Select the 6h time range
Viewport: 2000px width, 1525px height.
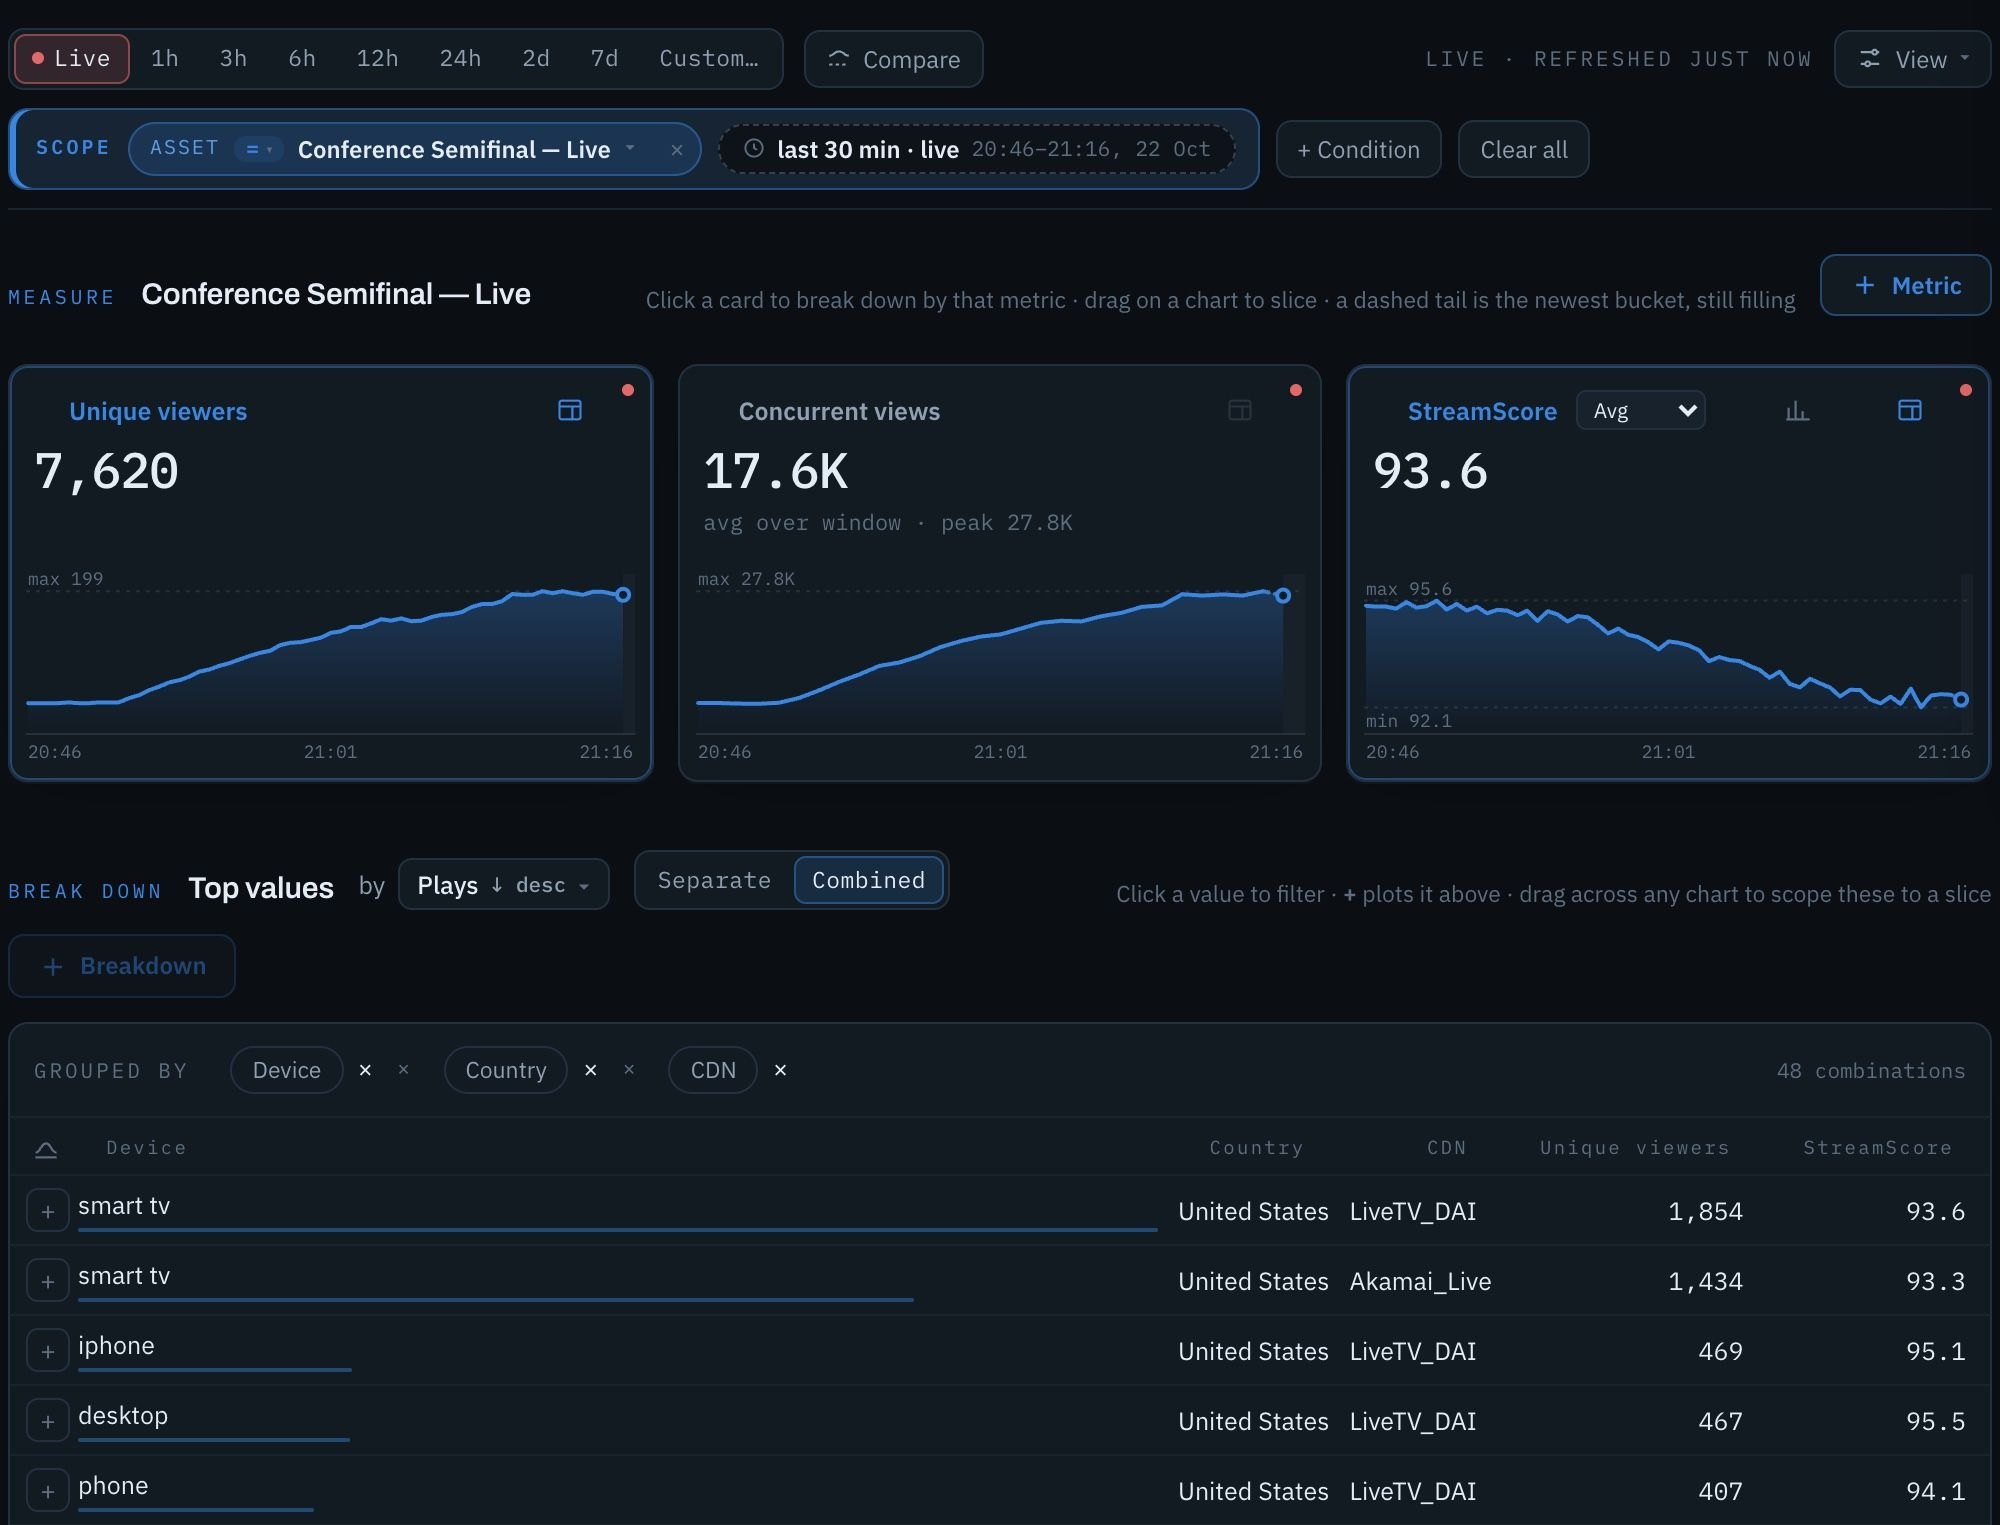coord(302,59)
